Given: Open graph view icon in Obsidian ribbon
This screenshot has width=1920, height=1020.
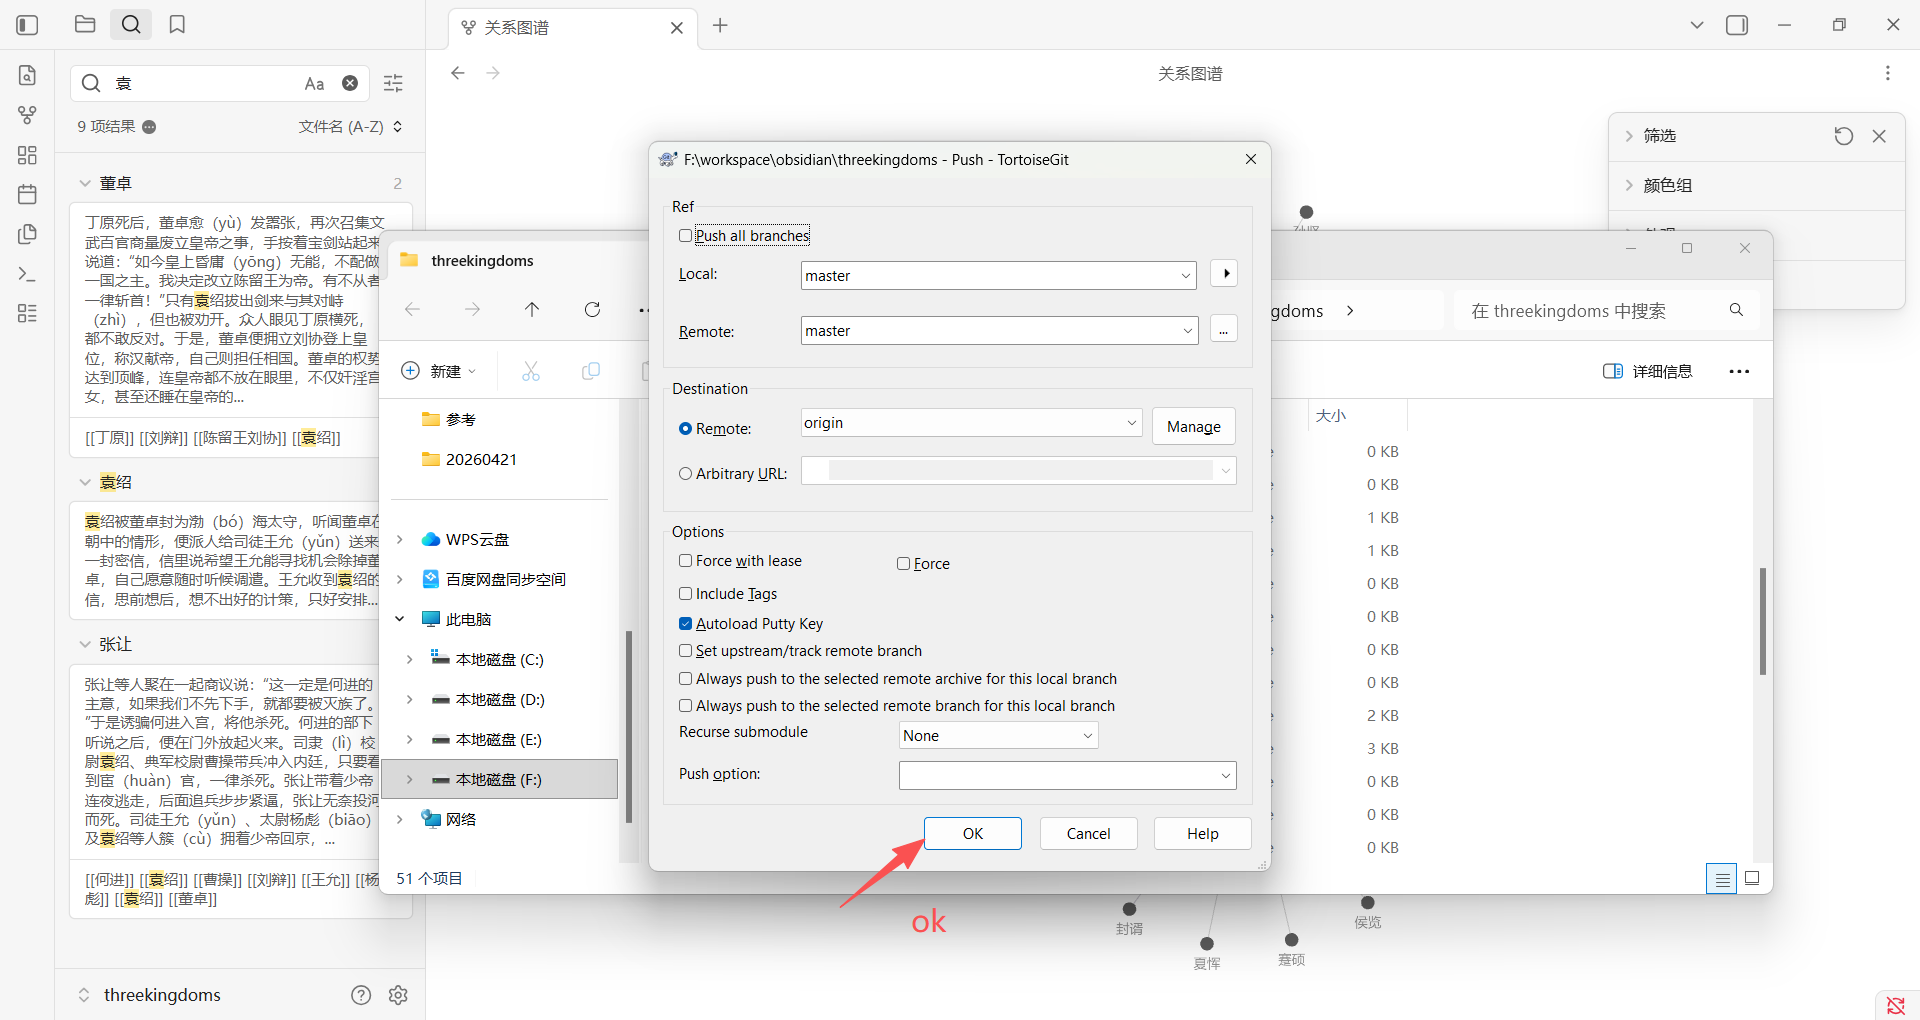Looking at the screenshot, I should [27, 115].
